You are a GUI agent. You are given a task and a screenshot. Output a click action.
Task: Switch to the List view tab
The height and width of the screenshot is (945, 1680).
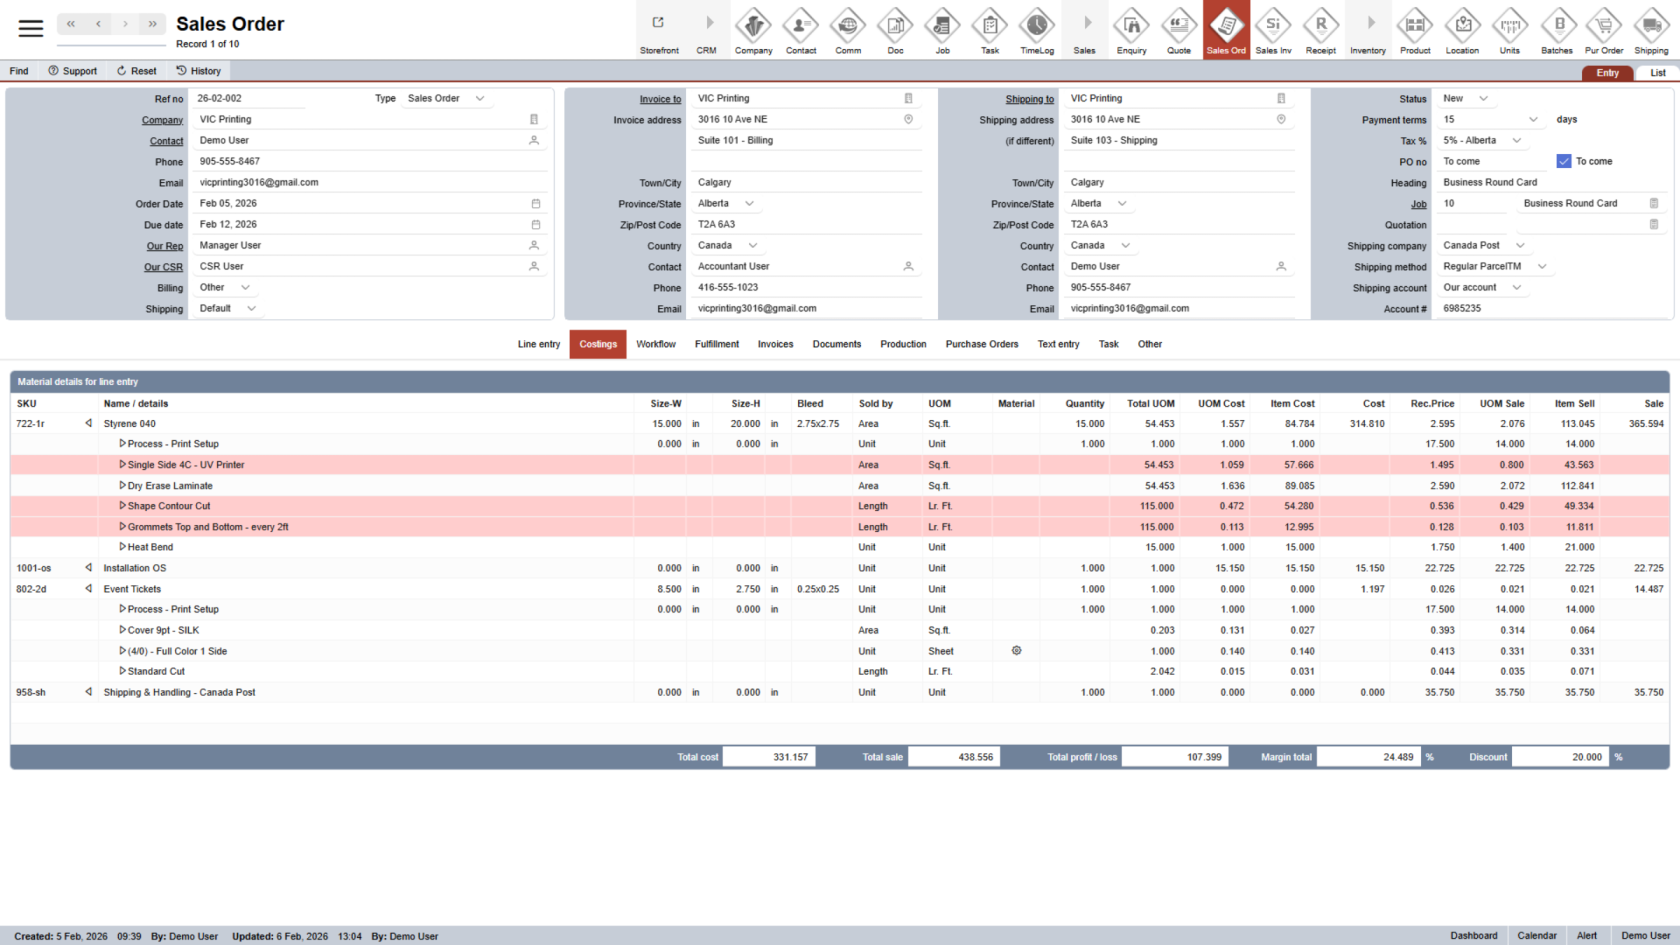pyautogui.click(x=1657, y=73)
